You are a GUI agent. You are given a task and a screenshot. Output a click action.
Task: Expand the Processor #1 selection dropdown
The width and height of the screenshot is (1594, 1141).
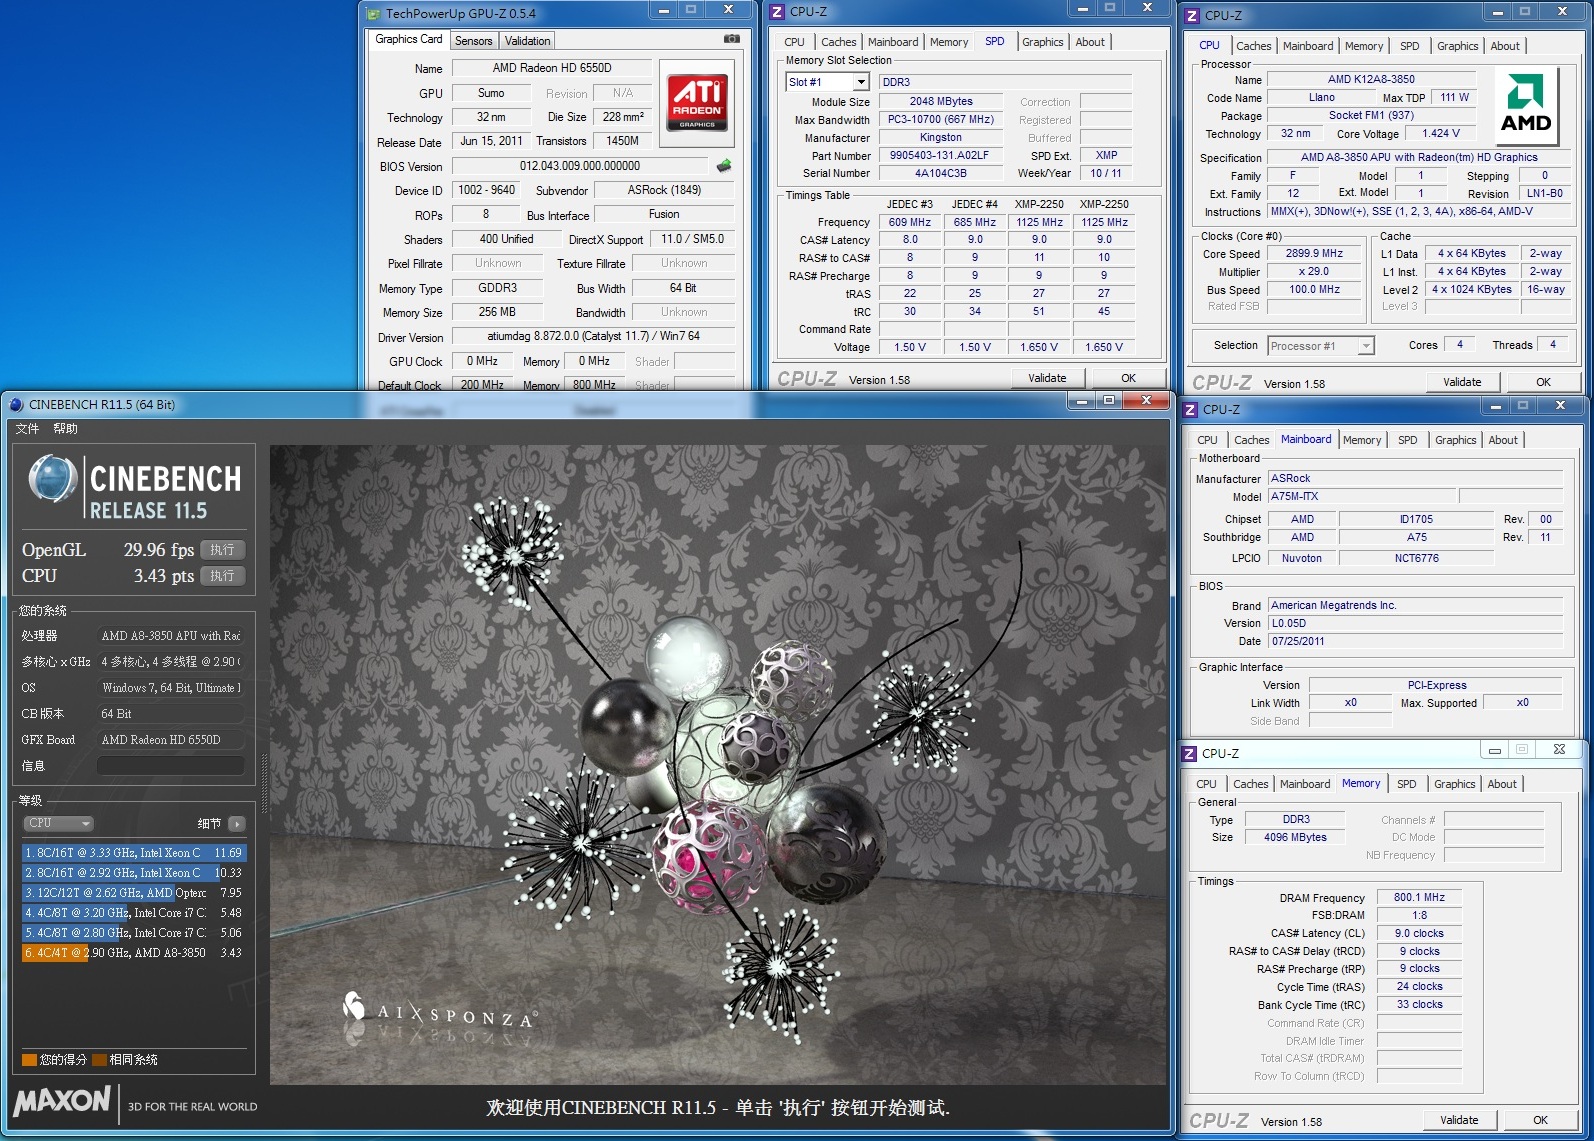[1366, 346]
